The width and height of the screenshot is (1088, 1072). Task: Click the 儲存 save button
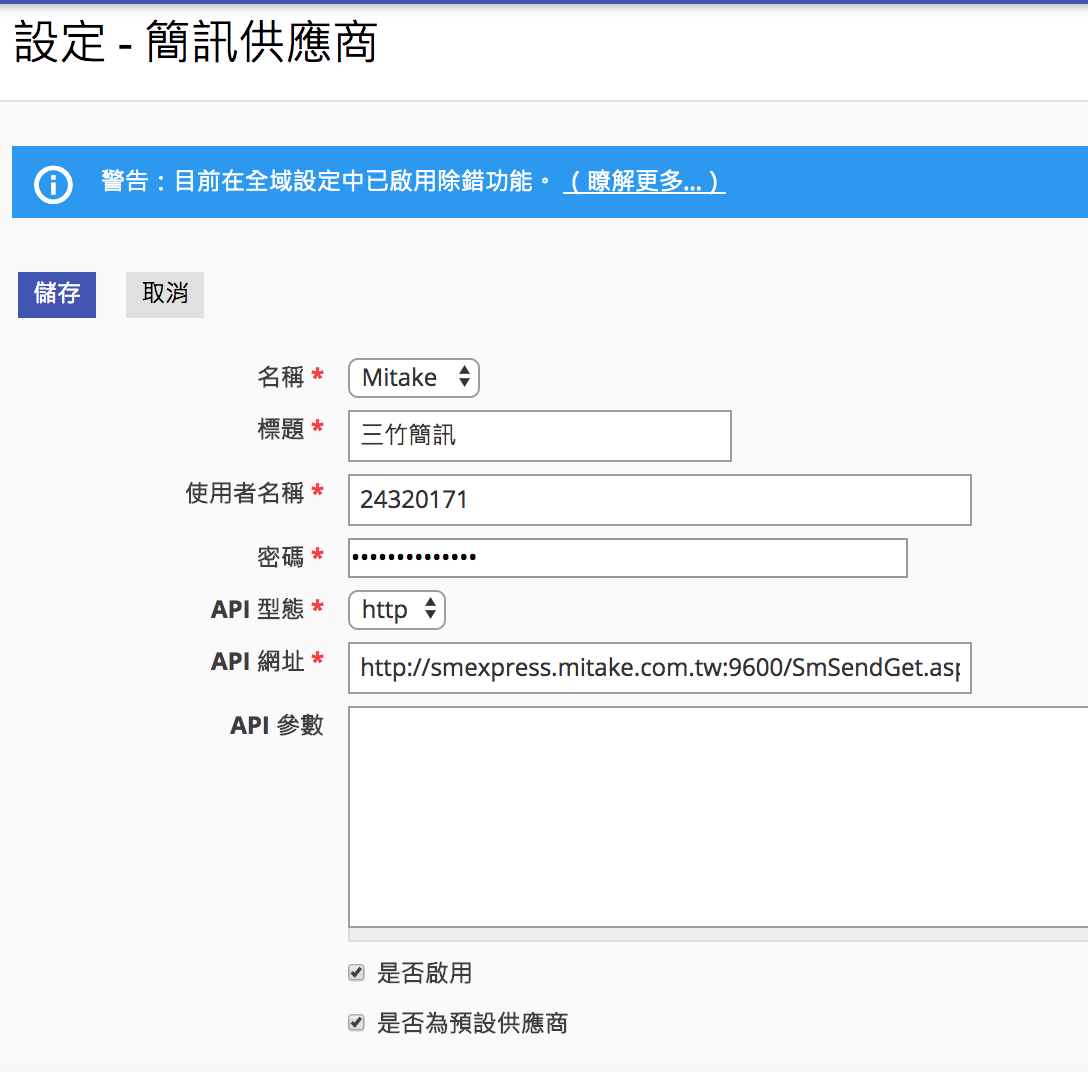pyautogui.click(x=56, y=295)
